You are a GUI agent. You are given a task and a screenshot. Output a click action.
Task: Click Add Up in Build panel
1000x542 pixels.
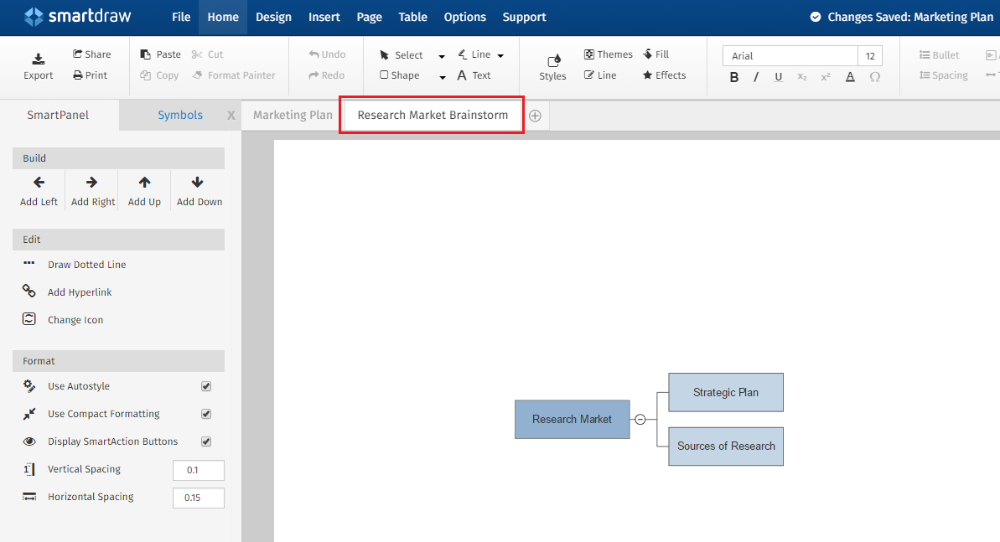coord(144,191)
